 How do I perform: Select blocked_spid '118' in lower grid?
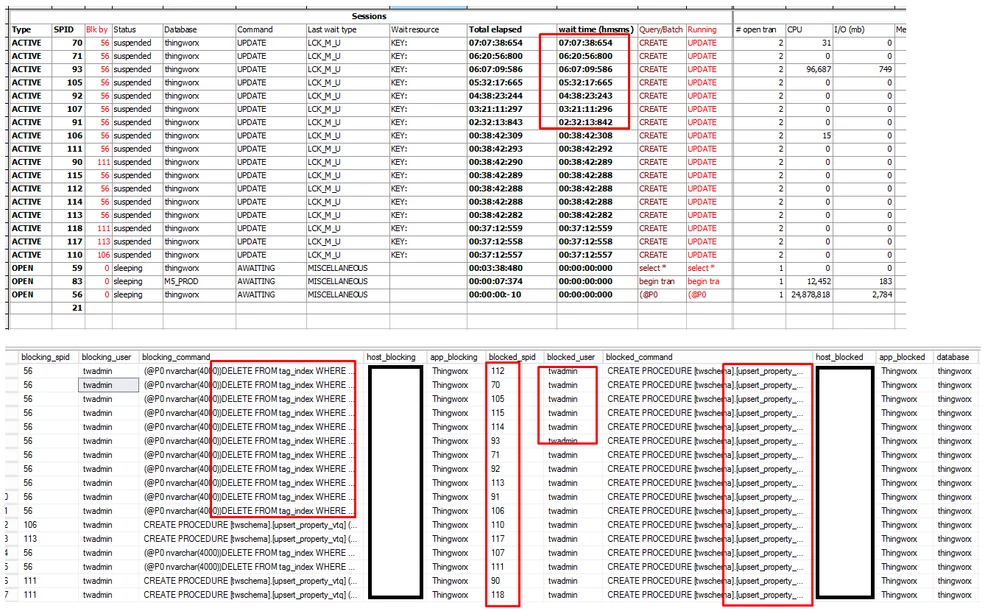[x=497, y=595]
